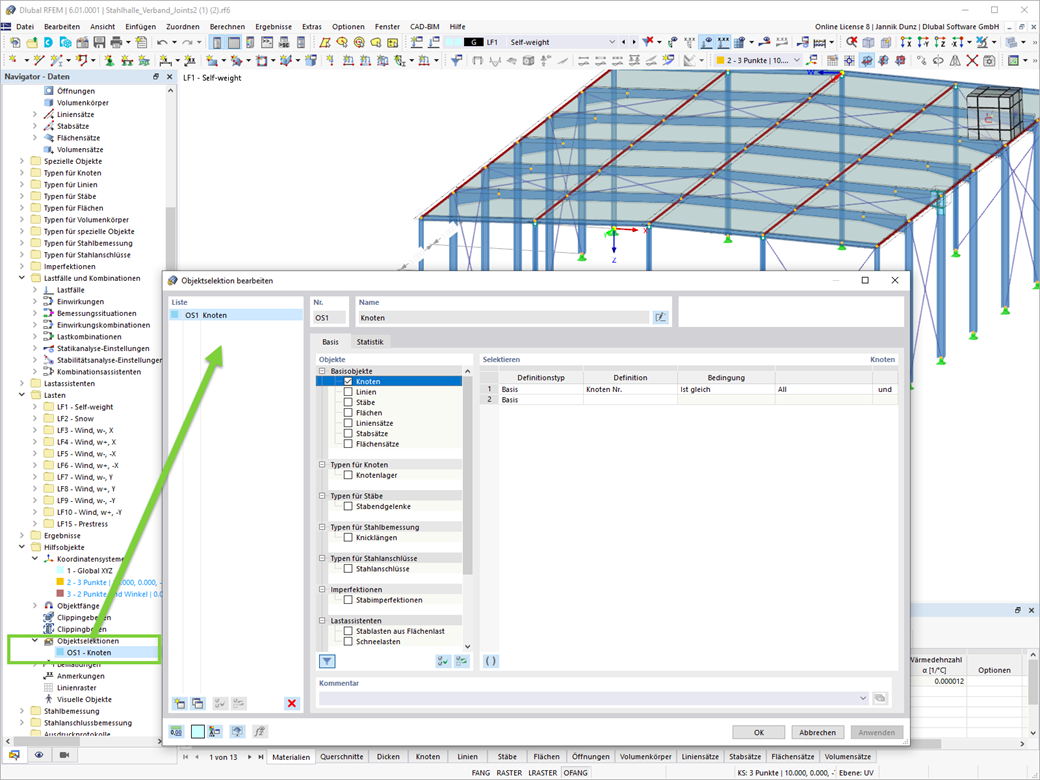Click the new object selection icon under Liste
1040x780 pixels.
click(x=179, y=704)
